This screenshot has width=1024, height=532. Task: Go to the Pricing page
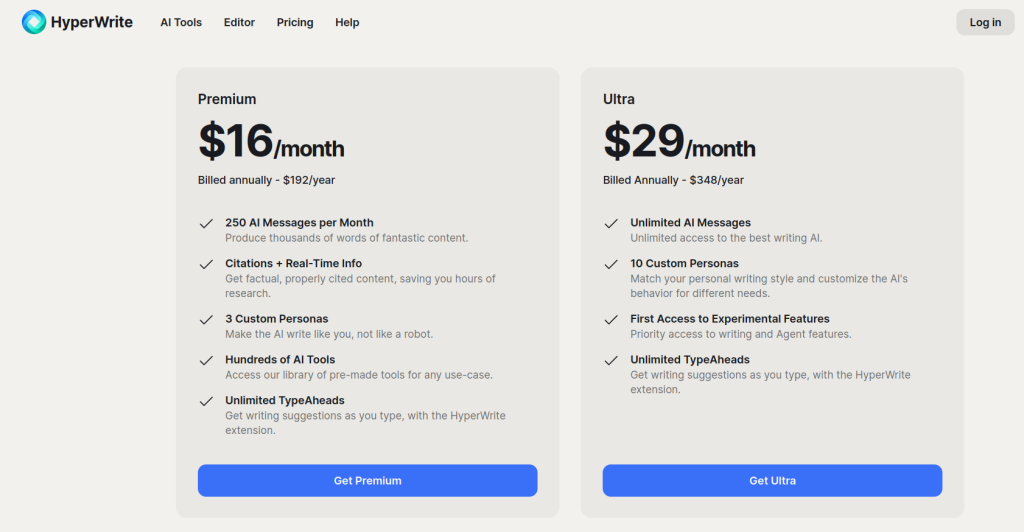pos(295,22)
